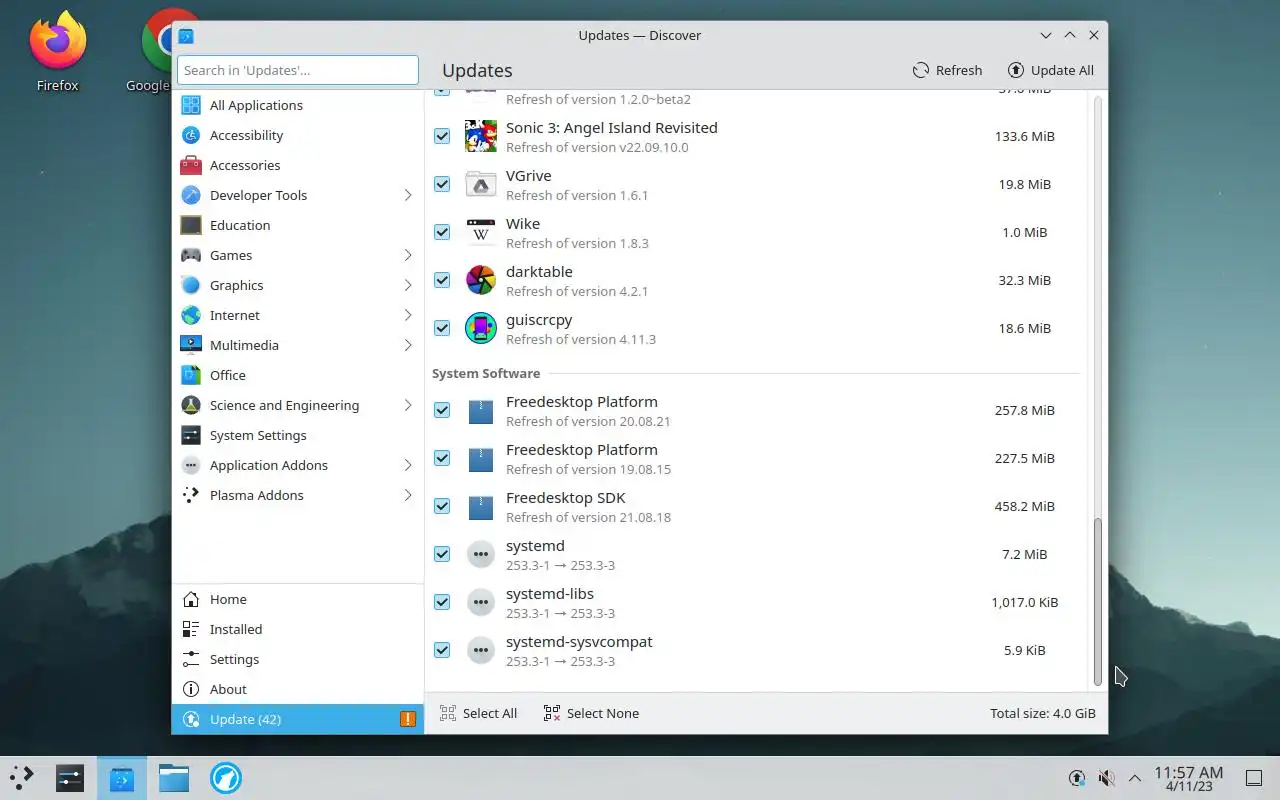Viewport: 1280px width, 800px height.
Task: Open the About page
Action: click(x=298, y=689)
